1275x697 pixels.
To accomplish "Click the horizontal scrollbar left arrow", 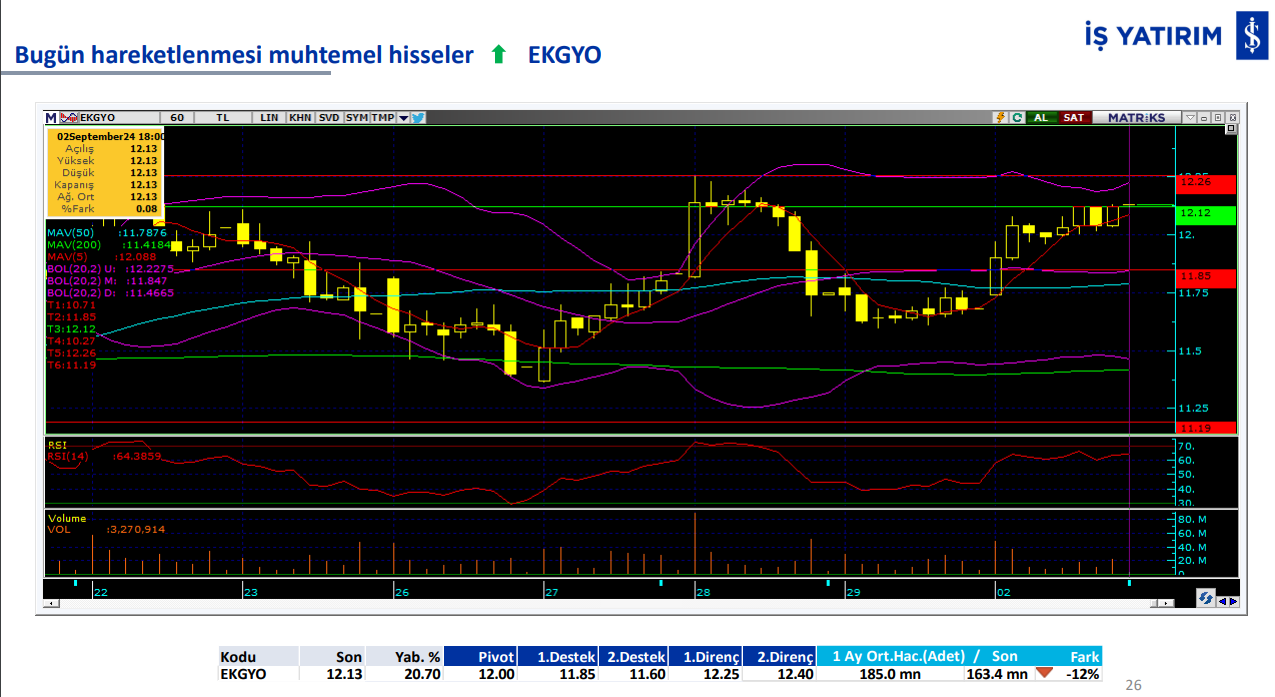I will pos(50,604).
